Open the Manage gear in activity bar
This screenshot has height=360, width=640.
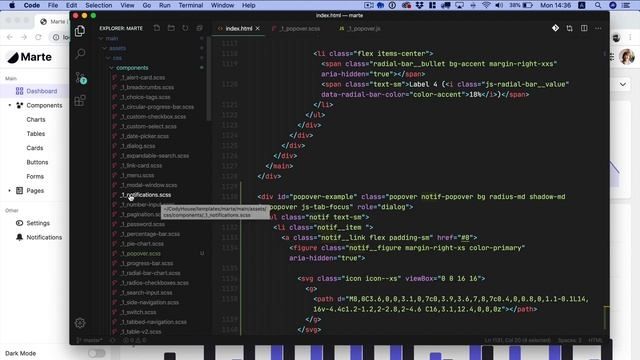tap(80, 323)
